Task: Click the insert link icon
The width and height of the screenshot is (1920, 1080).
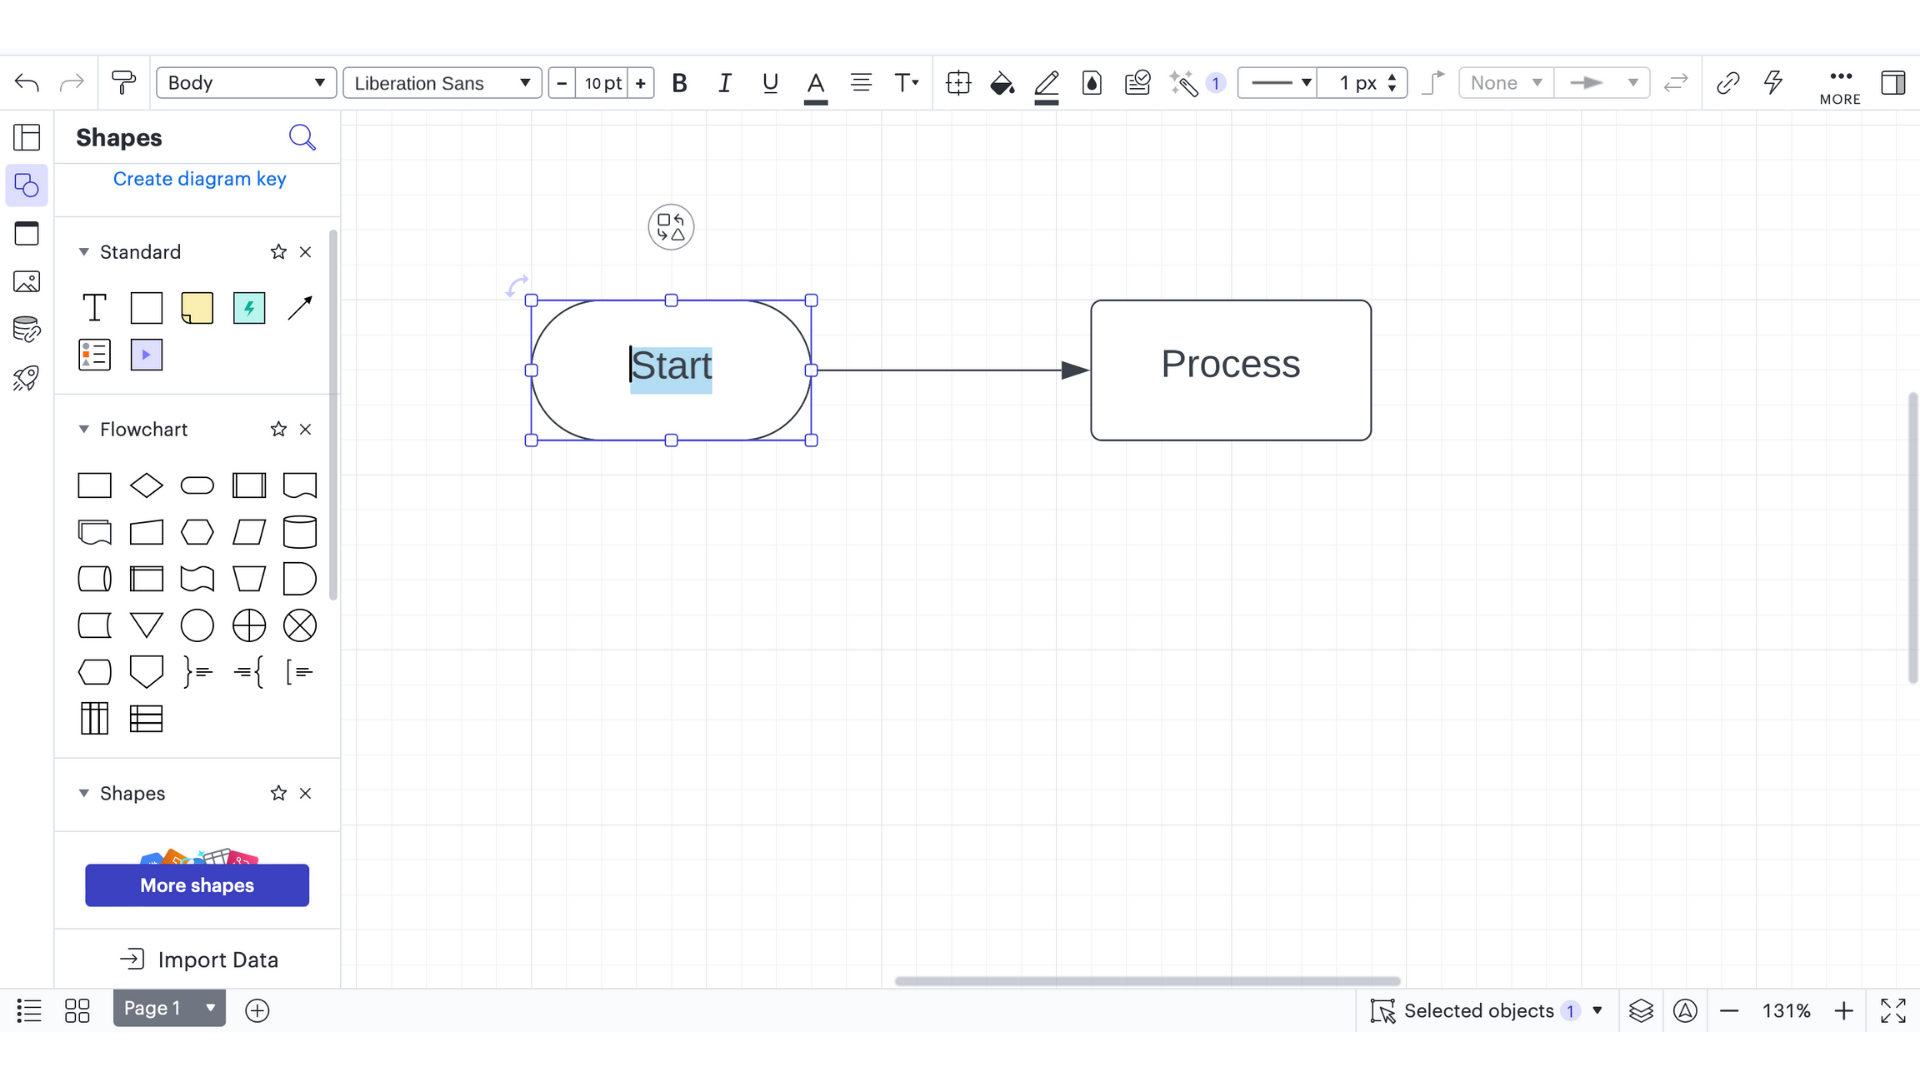Action: point(1727,83)
